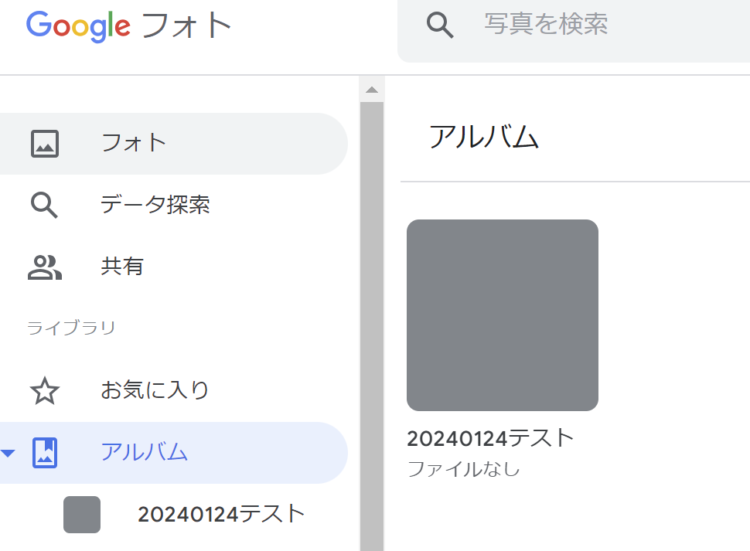Click the Google フォト logo
This screenshot has width=750, height=551.
coord(129,26)
